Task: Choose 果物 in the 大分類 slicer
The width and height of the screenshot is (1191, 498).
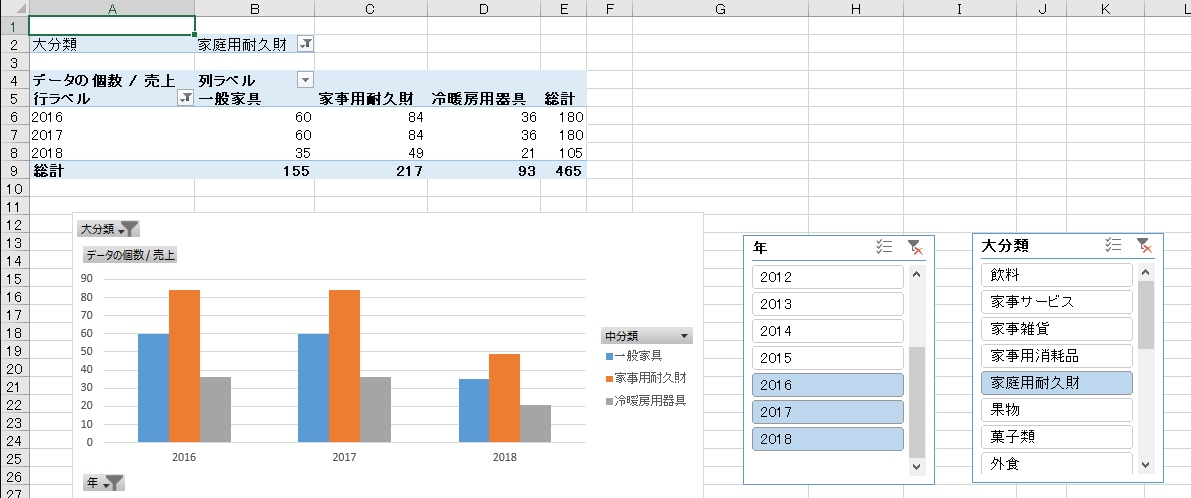Action: coord(1057,410)
